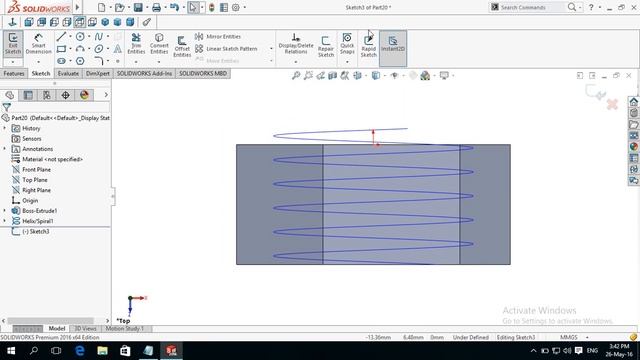Click the Exit Sketch button
The image size is (640, 360).
(x=13, y=44)
